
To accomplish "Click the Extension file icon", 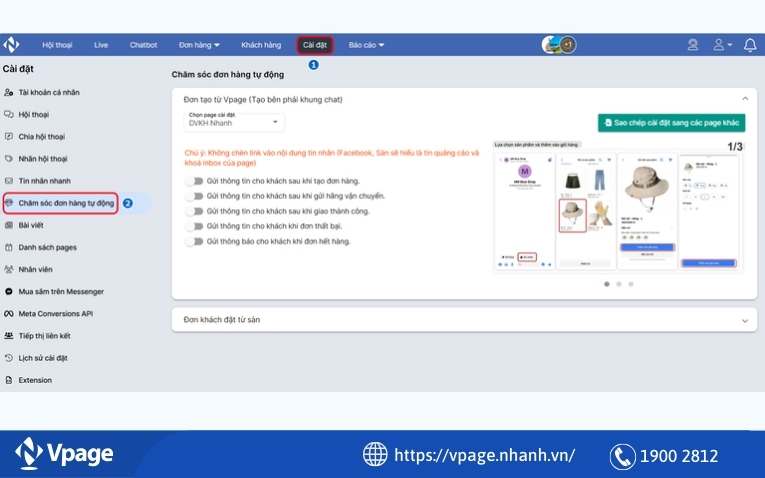I will click(9, 380).
